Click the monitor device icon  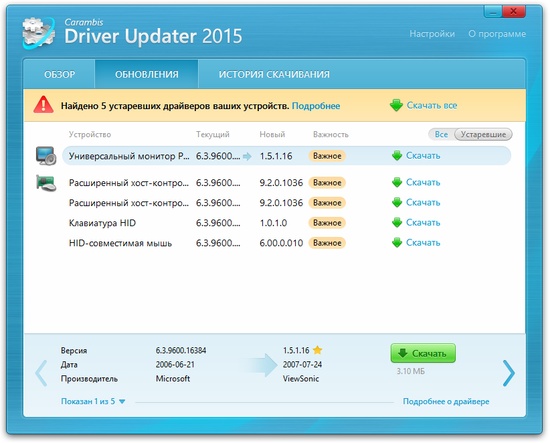tap(46, 156)
